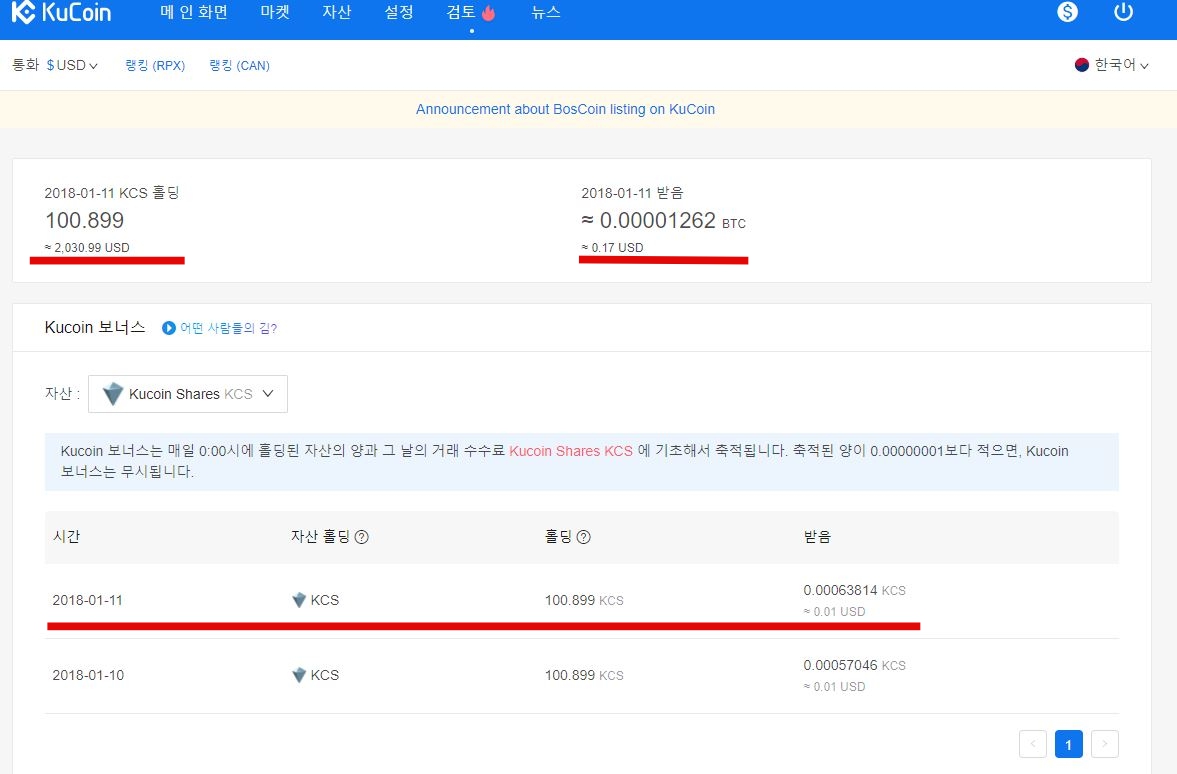Open the 설정 menu item
1177x774 pixels.
point(399,13)
